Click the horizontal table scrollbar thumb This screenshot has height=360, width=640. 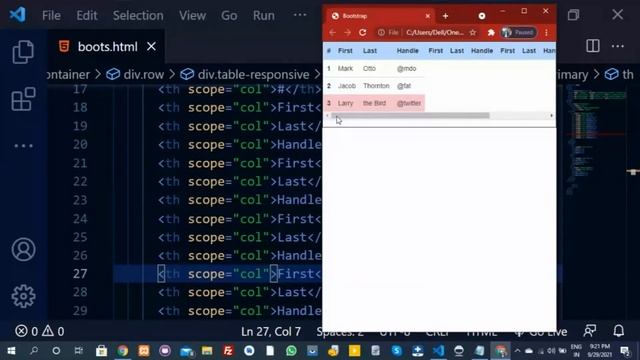pyautogui.click(x=412, y=116)
